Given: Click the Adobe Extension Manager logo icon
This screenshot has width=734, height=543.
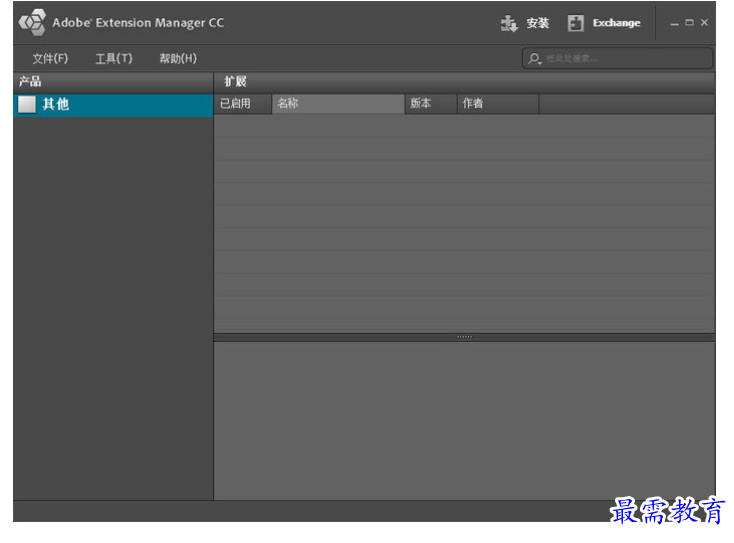Looking at the screenshot, I should tap(32, 22).
